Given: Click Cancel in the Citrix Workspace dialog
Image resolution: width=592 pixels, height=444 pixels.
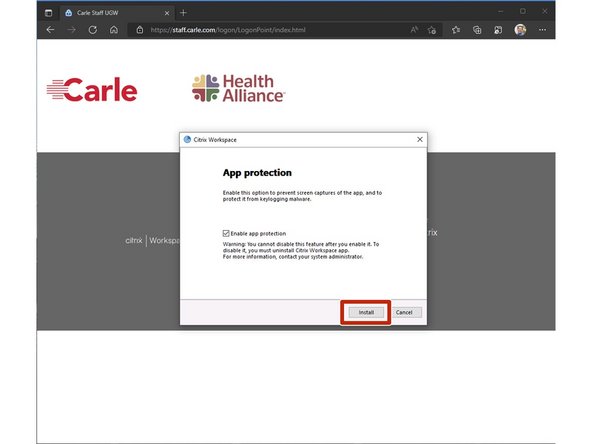Looking at the screenshot, I should click(x=404, y=312).
